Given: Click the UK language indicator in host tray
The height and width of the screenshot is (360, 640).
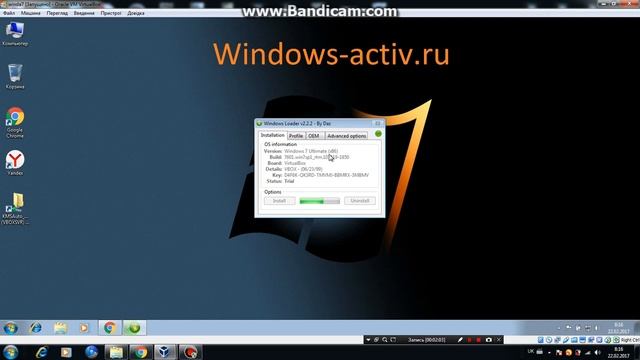Looking at the screenshot, I should (x=531, y=351).
